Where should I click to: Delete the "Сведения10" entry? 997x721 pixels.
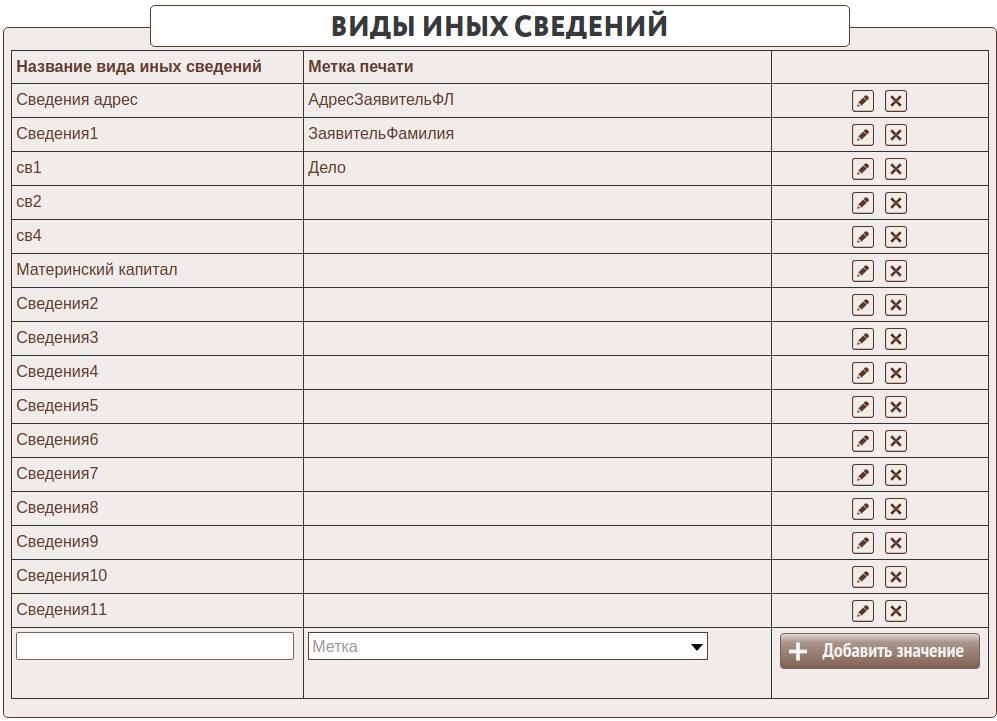point(896,577)
